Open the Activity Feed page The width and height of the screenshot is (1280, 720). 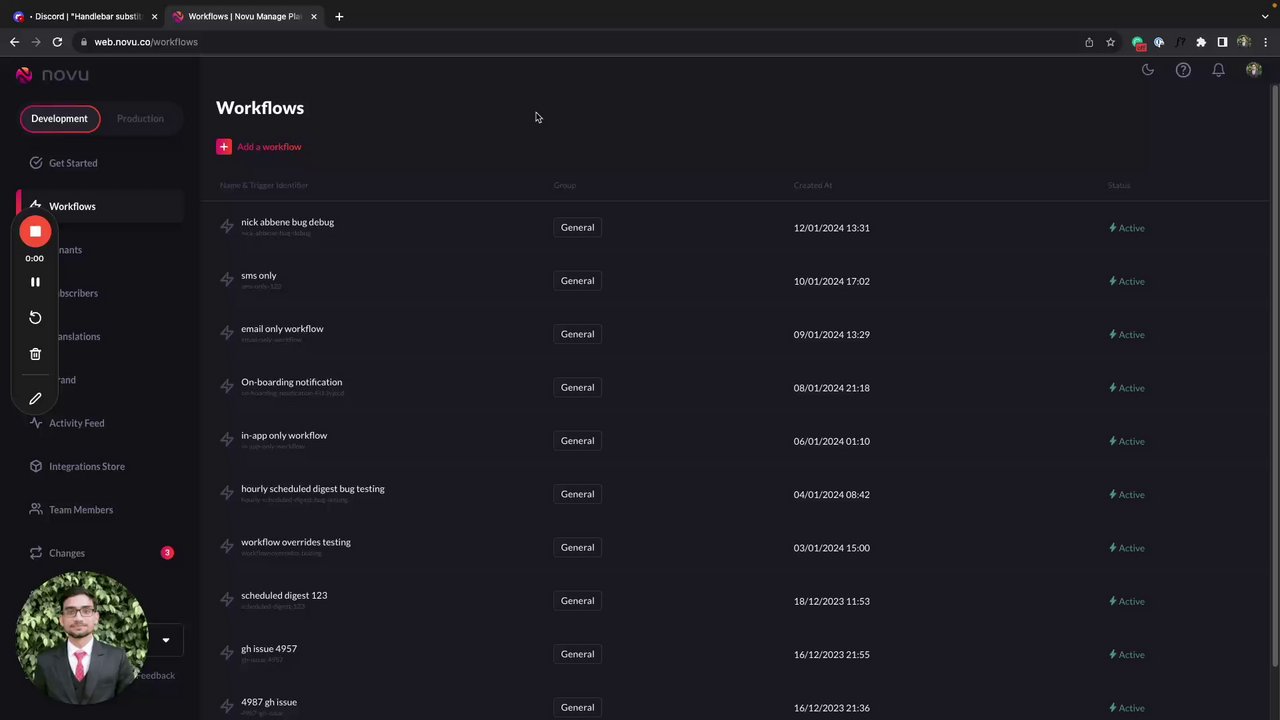click(77, 423)
